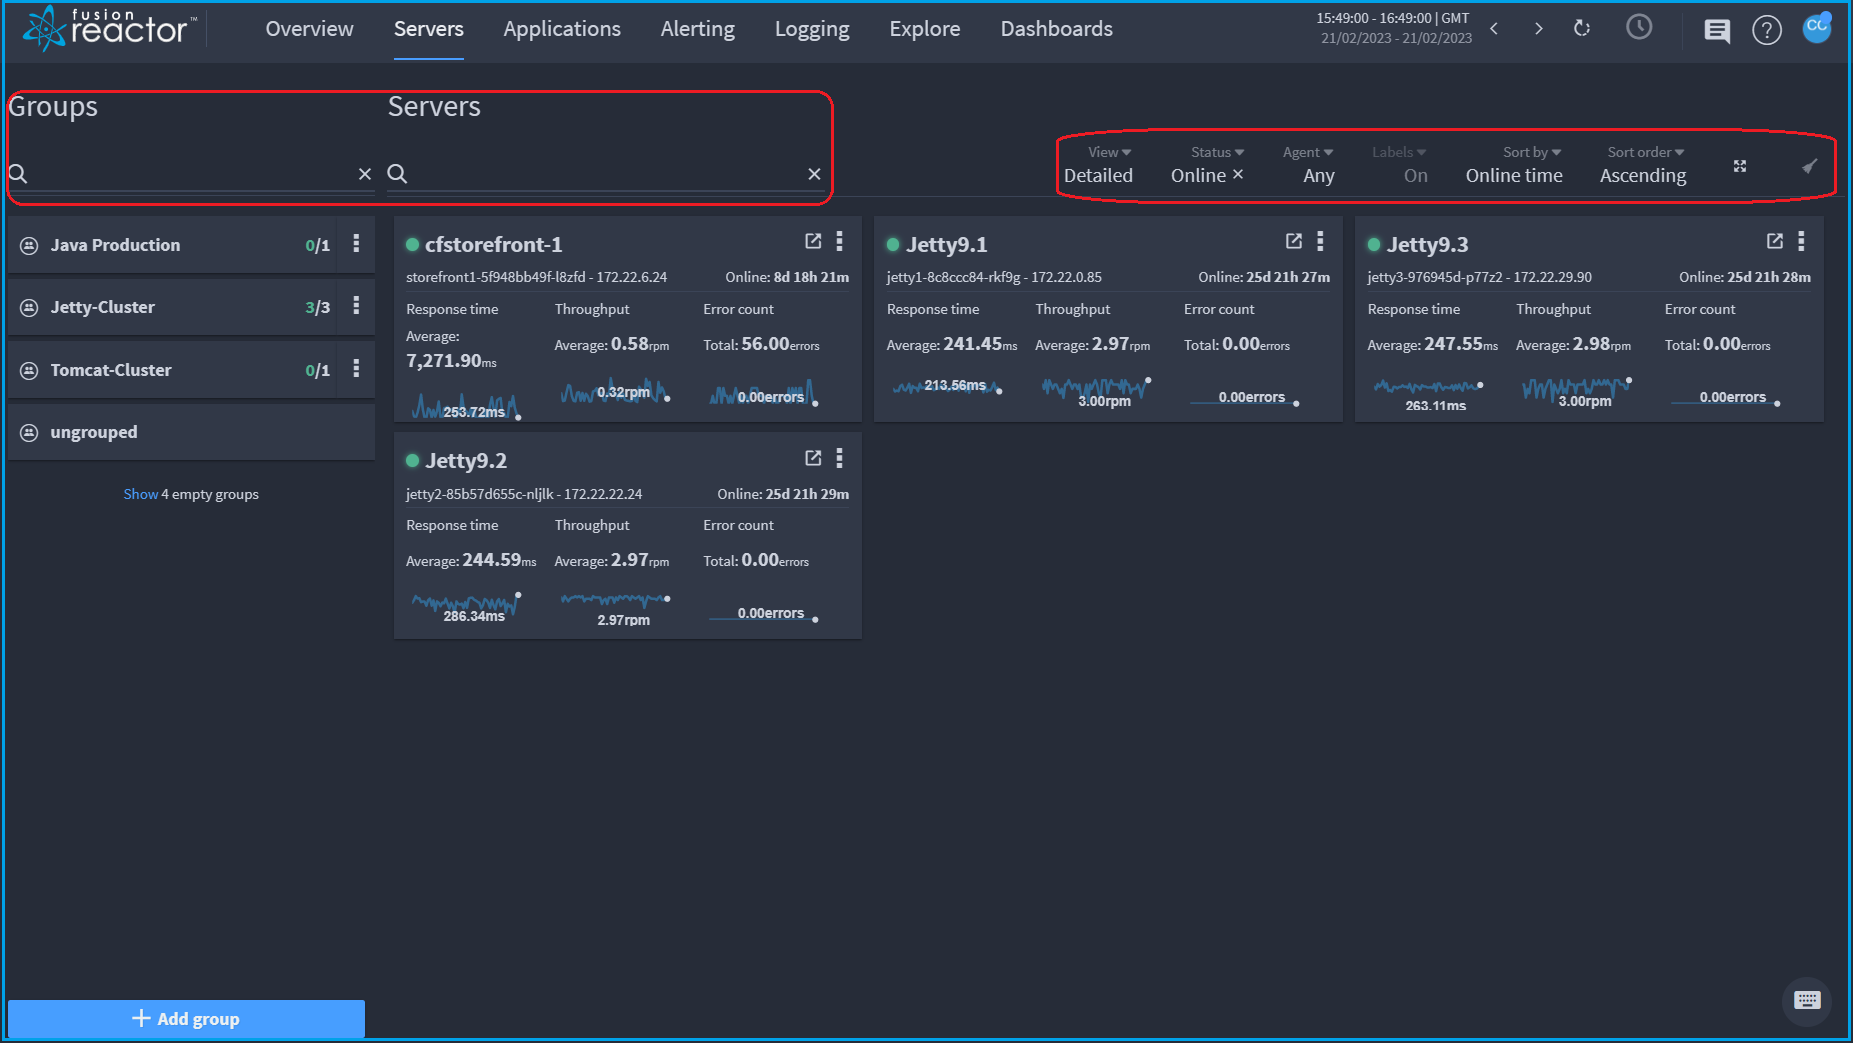The height and width of the screenshot is (1043, 1853).
Task: Open Jetty9.3 three-dot menu
Action: 1802,241
